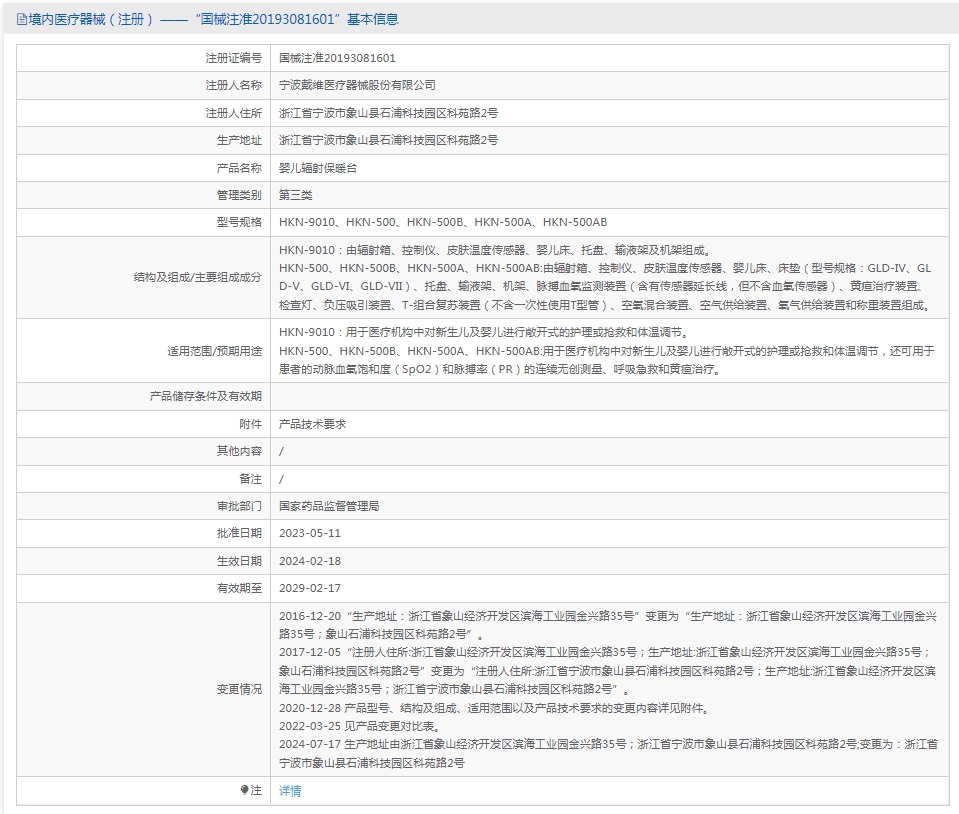
Task: Click the entry 2022-03-25 见产品变更对比表
Action: click(x=360, y=727)
